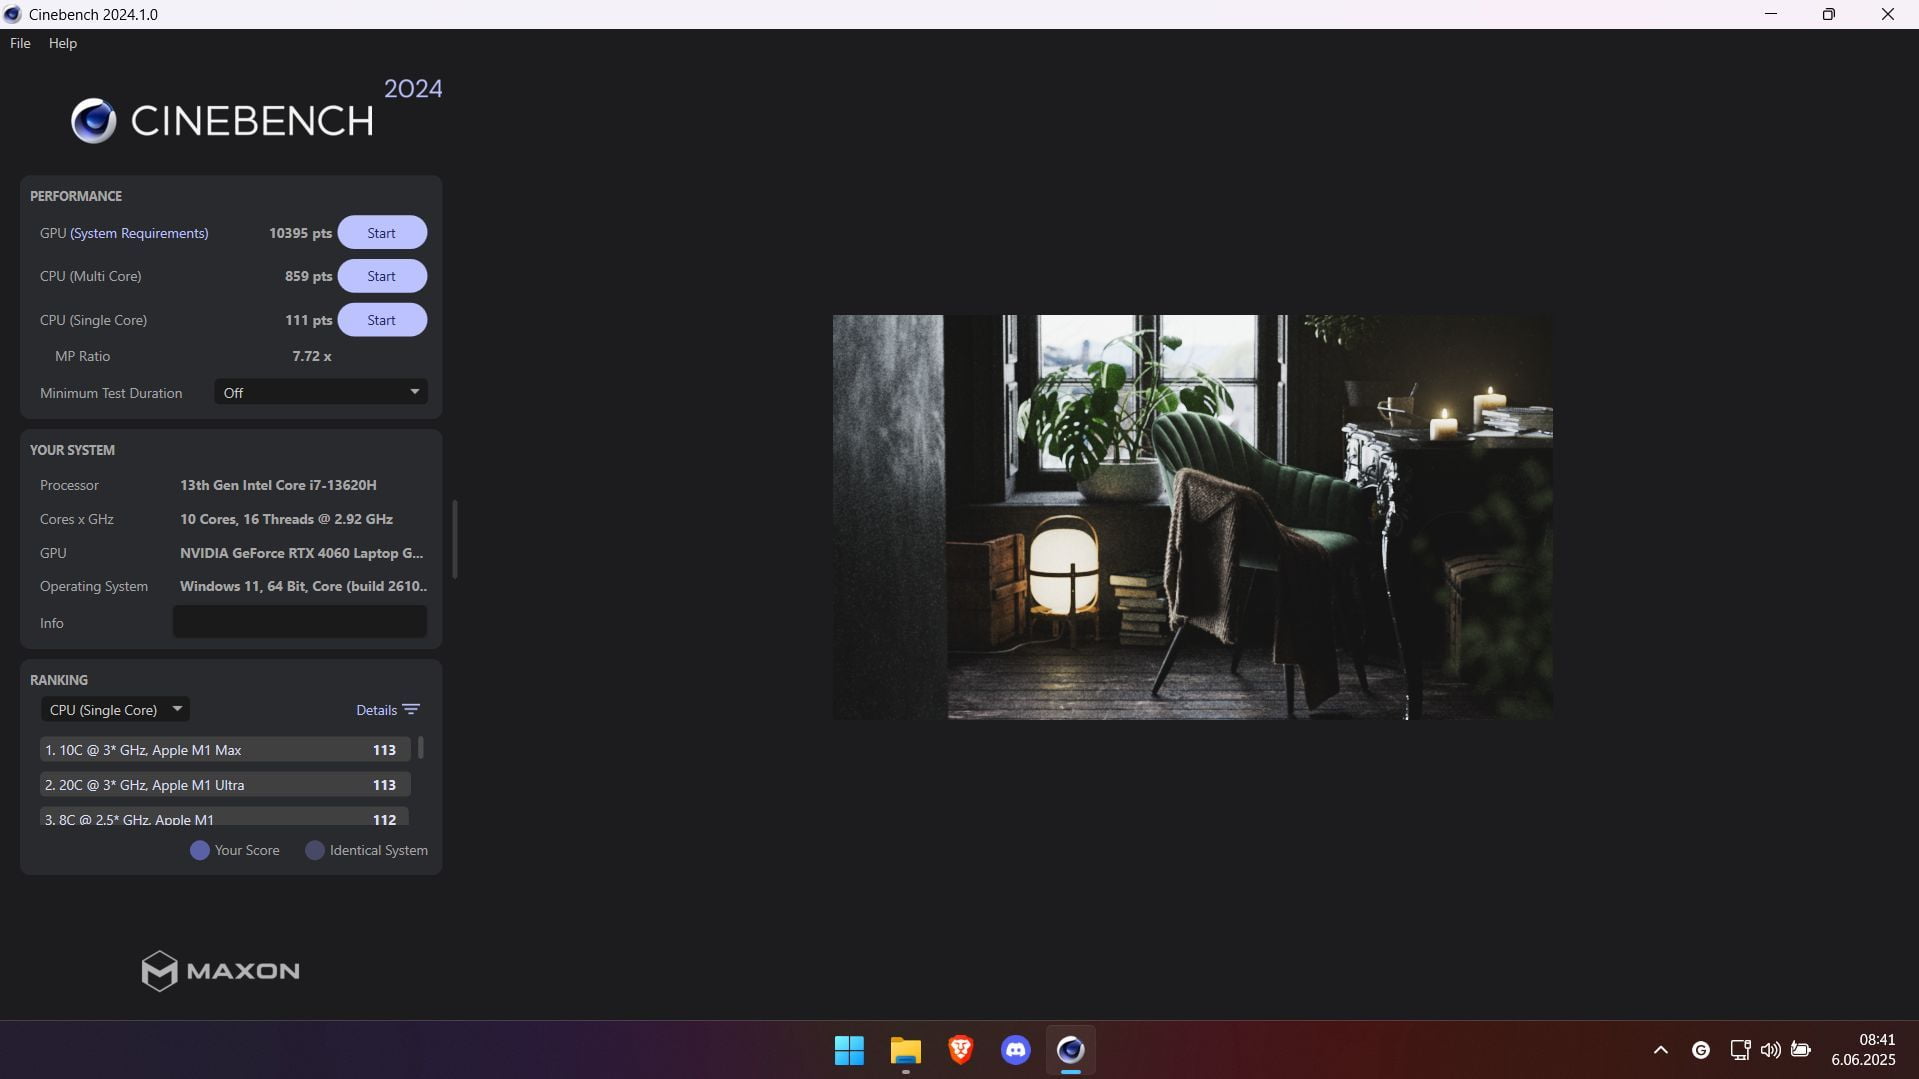Click the Identical System legend color dot
Image resolution: width=1919 pixels, height=1079 pixels.
pyautogui.click(x=315, y=850)
